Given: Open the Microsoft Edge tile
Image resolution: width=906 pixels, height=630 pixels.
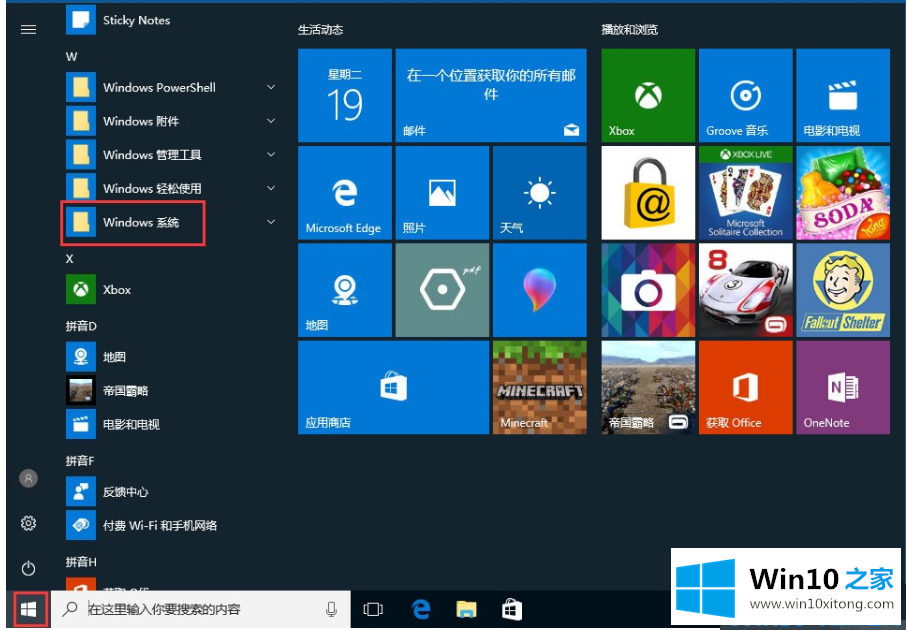Looking at the screenshot, I should tap(344, 192).
